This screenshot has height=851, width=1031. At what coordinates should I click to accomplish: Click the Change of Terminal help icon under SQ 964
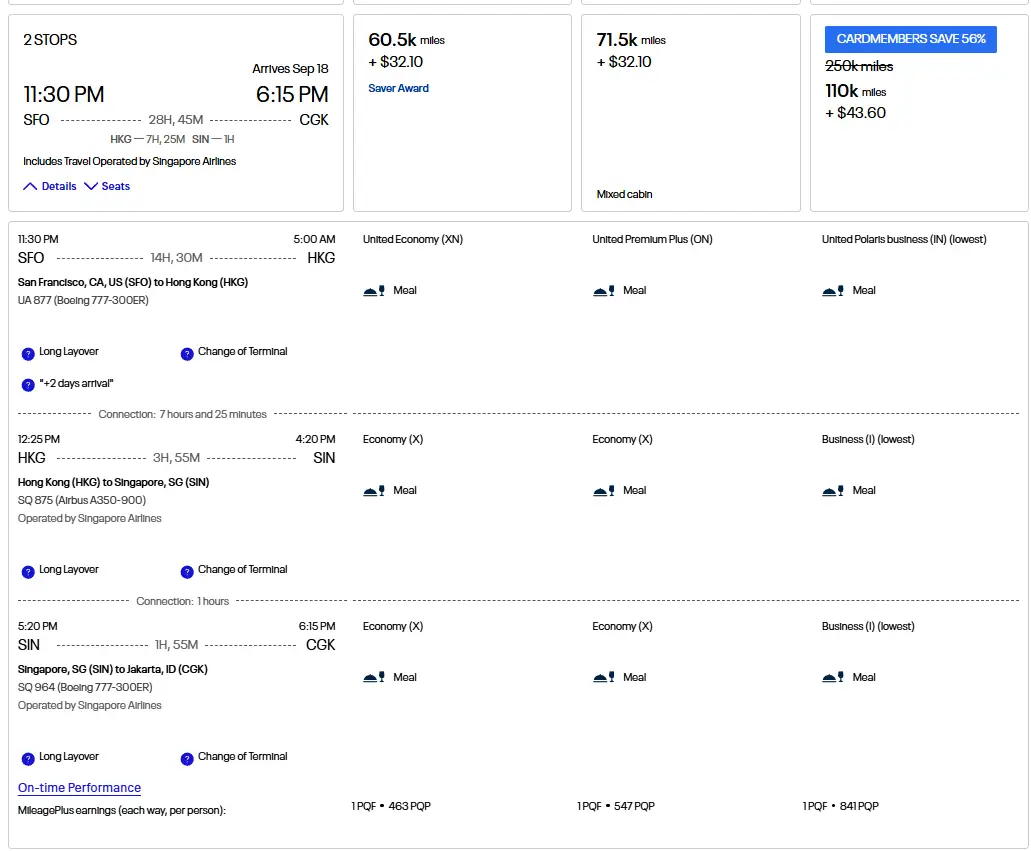(187, 759)
